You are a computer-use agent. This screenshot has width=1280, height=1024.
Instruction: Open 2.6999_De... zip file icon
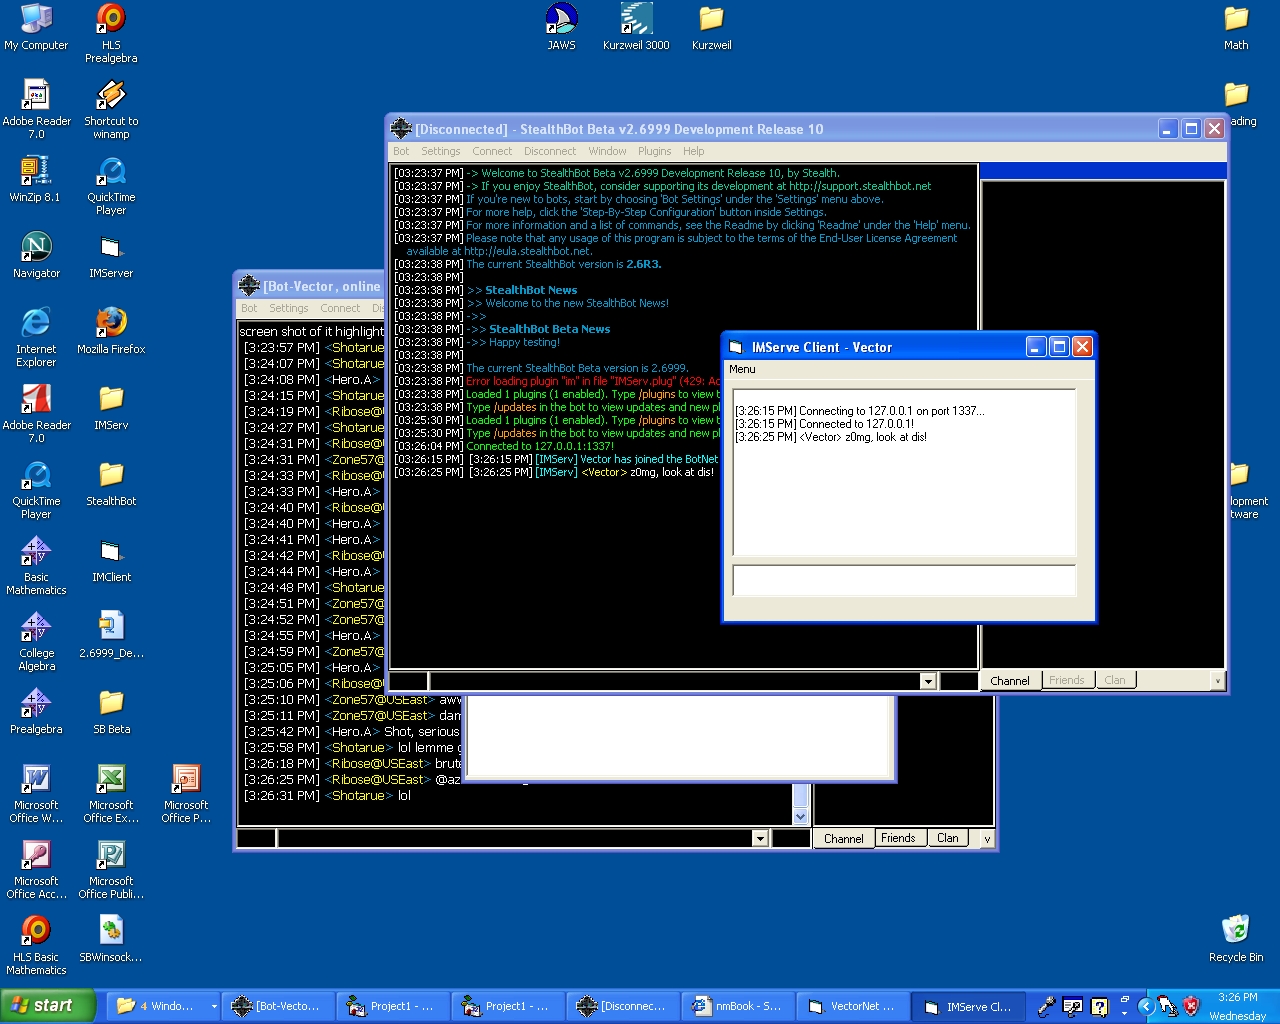click(111, 635)
